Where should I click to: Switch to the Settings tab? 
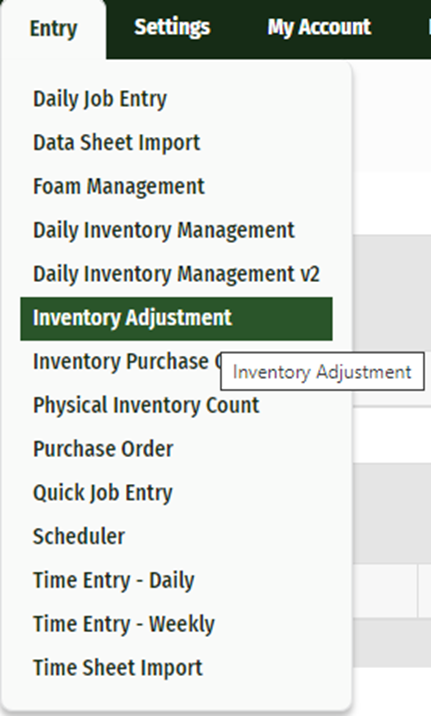point(172,27)
